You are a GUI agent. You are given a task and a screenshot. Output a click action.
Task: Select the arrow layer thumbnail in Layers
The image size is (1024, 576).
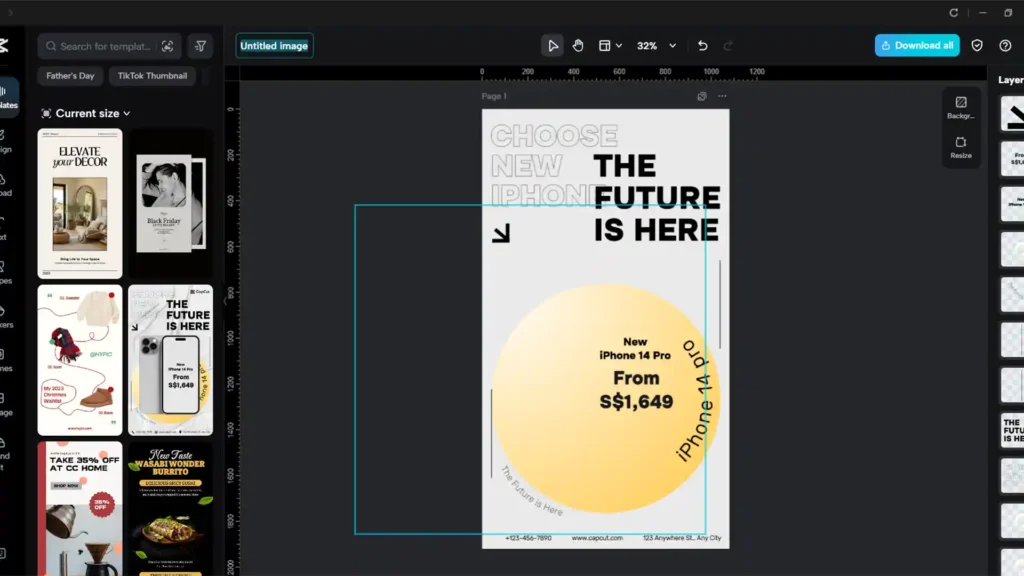click(1013, 114)
